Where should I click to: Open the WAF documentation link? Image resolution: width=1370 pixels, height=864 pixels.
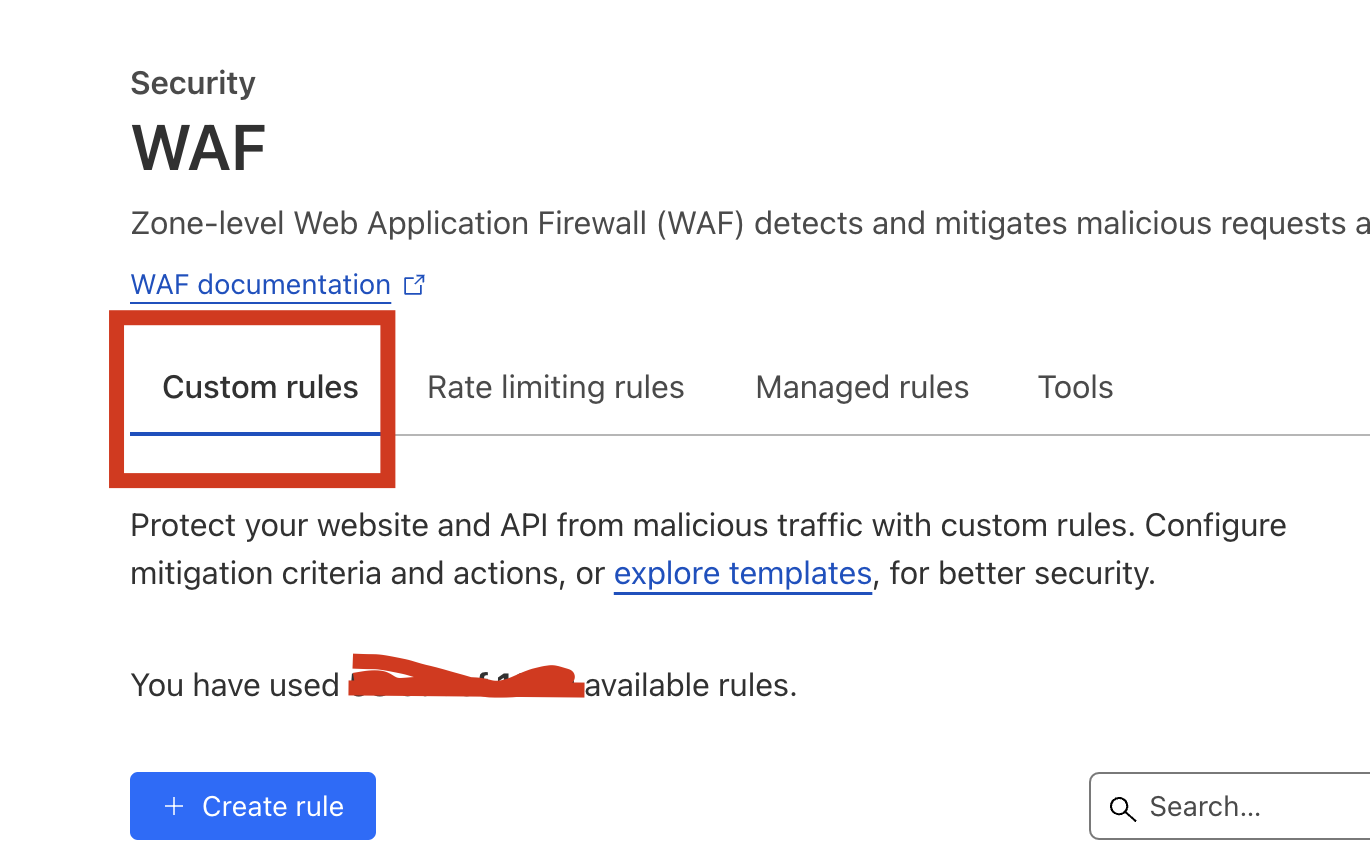point(260,285)
